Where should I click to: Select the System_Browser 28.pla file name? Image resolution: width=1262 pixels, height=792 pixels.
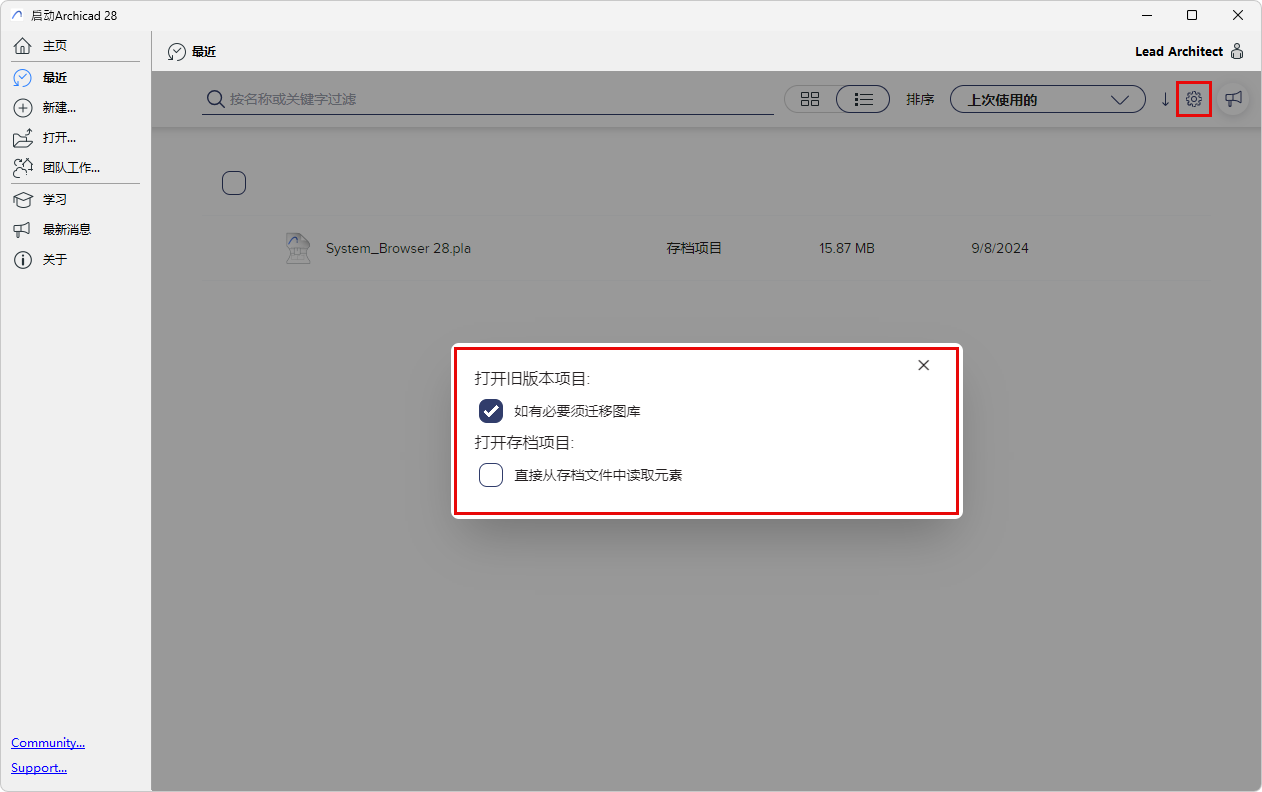398,248
